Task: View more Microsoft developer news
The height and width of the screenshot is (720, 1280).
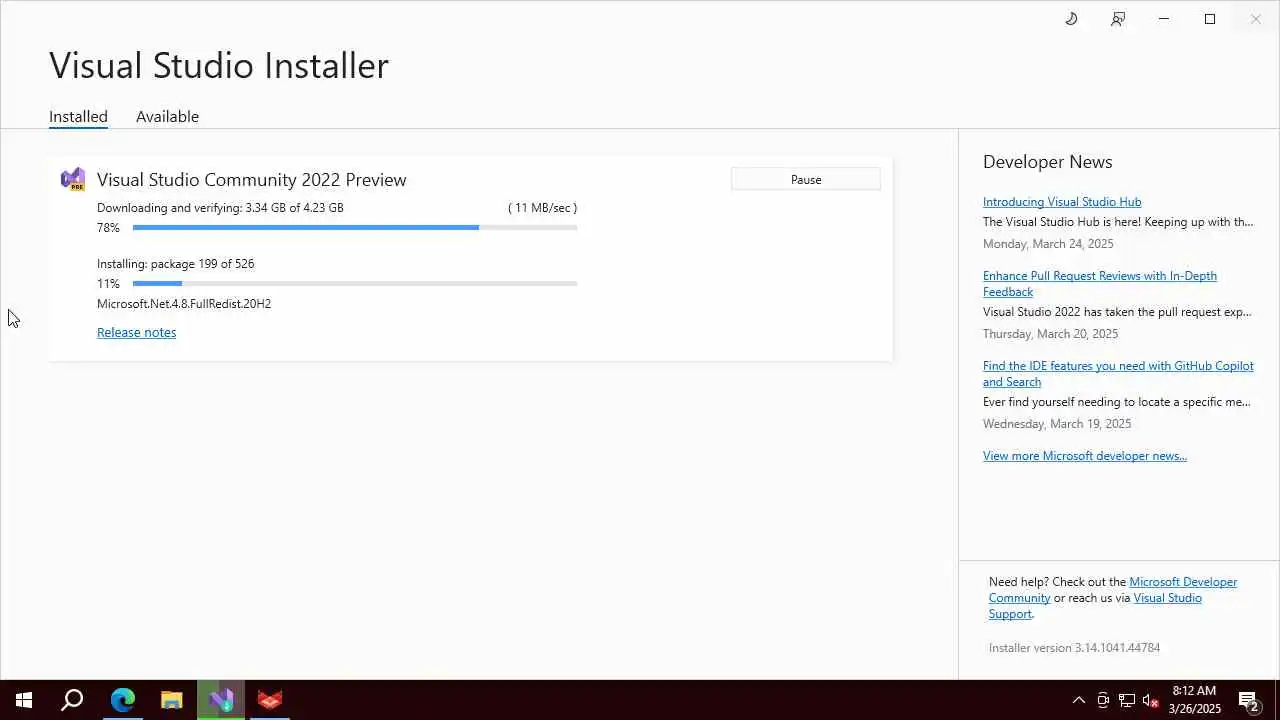Action: pos(1085,455)
